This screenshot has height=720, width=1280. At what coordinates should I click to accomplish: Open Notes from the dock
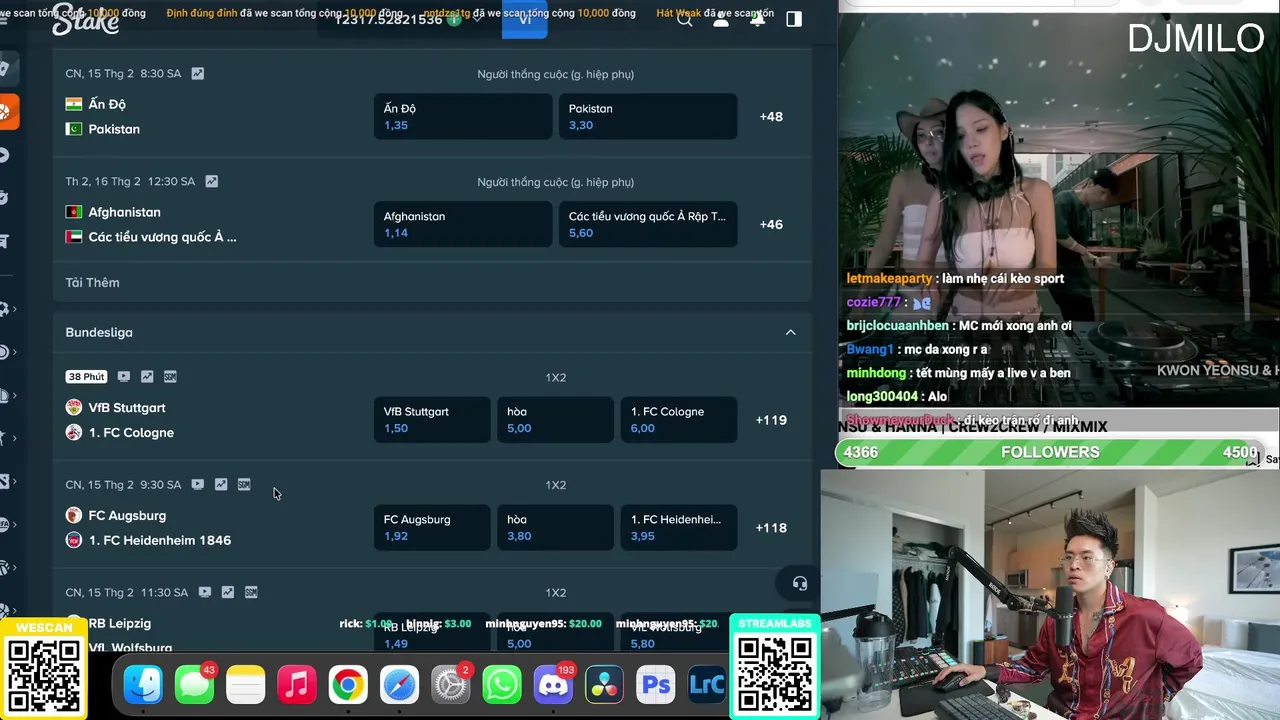click(x=245, y=686)
